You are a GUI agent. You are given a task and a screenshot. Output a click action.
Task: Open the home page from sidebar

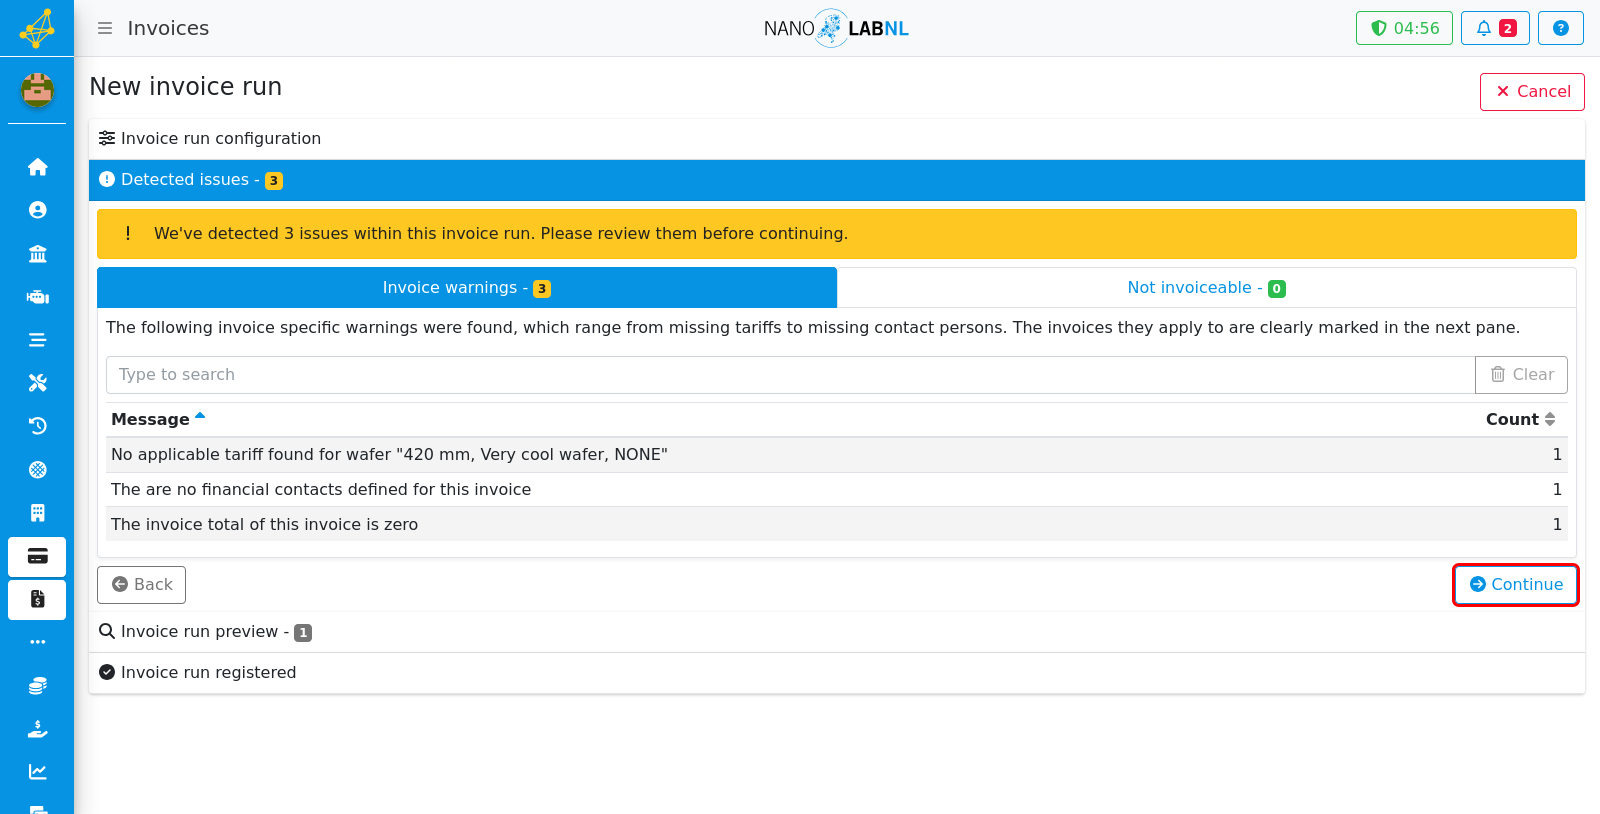pos(37,167)
